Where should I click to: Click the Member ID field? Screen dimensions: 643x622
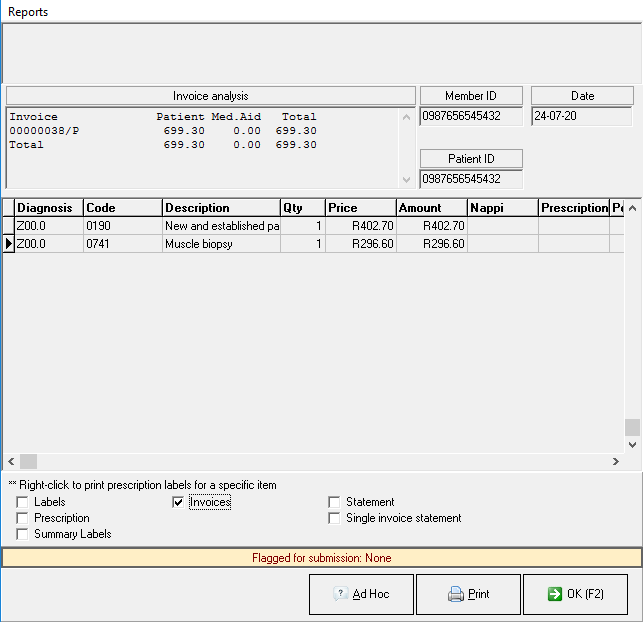pyautogui.click(x=471, y=116)
